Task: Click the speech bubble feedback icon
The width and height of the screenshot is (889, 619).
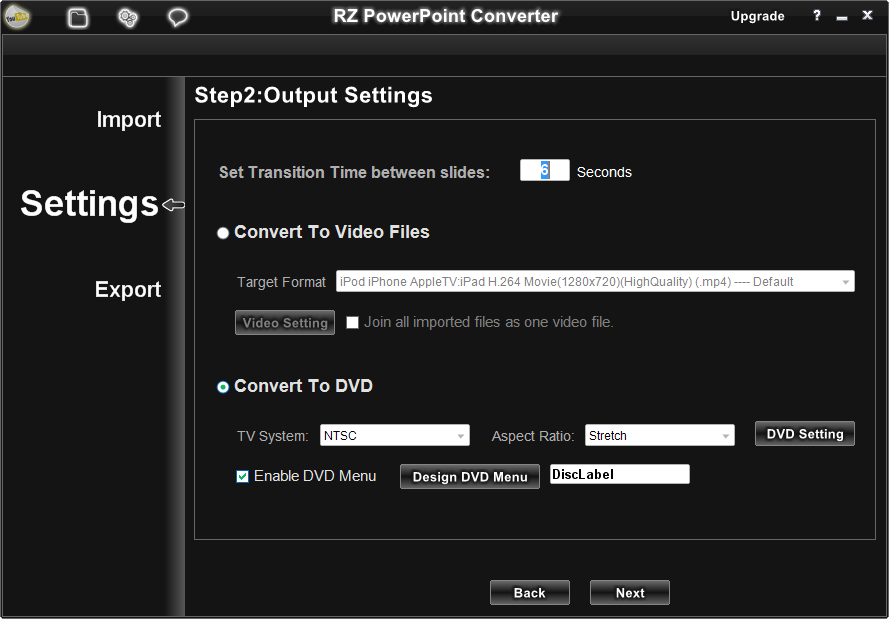Action: tap(178, 17)
